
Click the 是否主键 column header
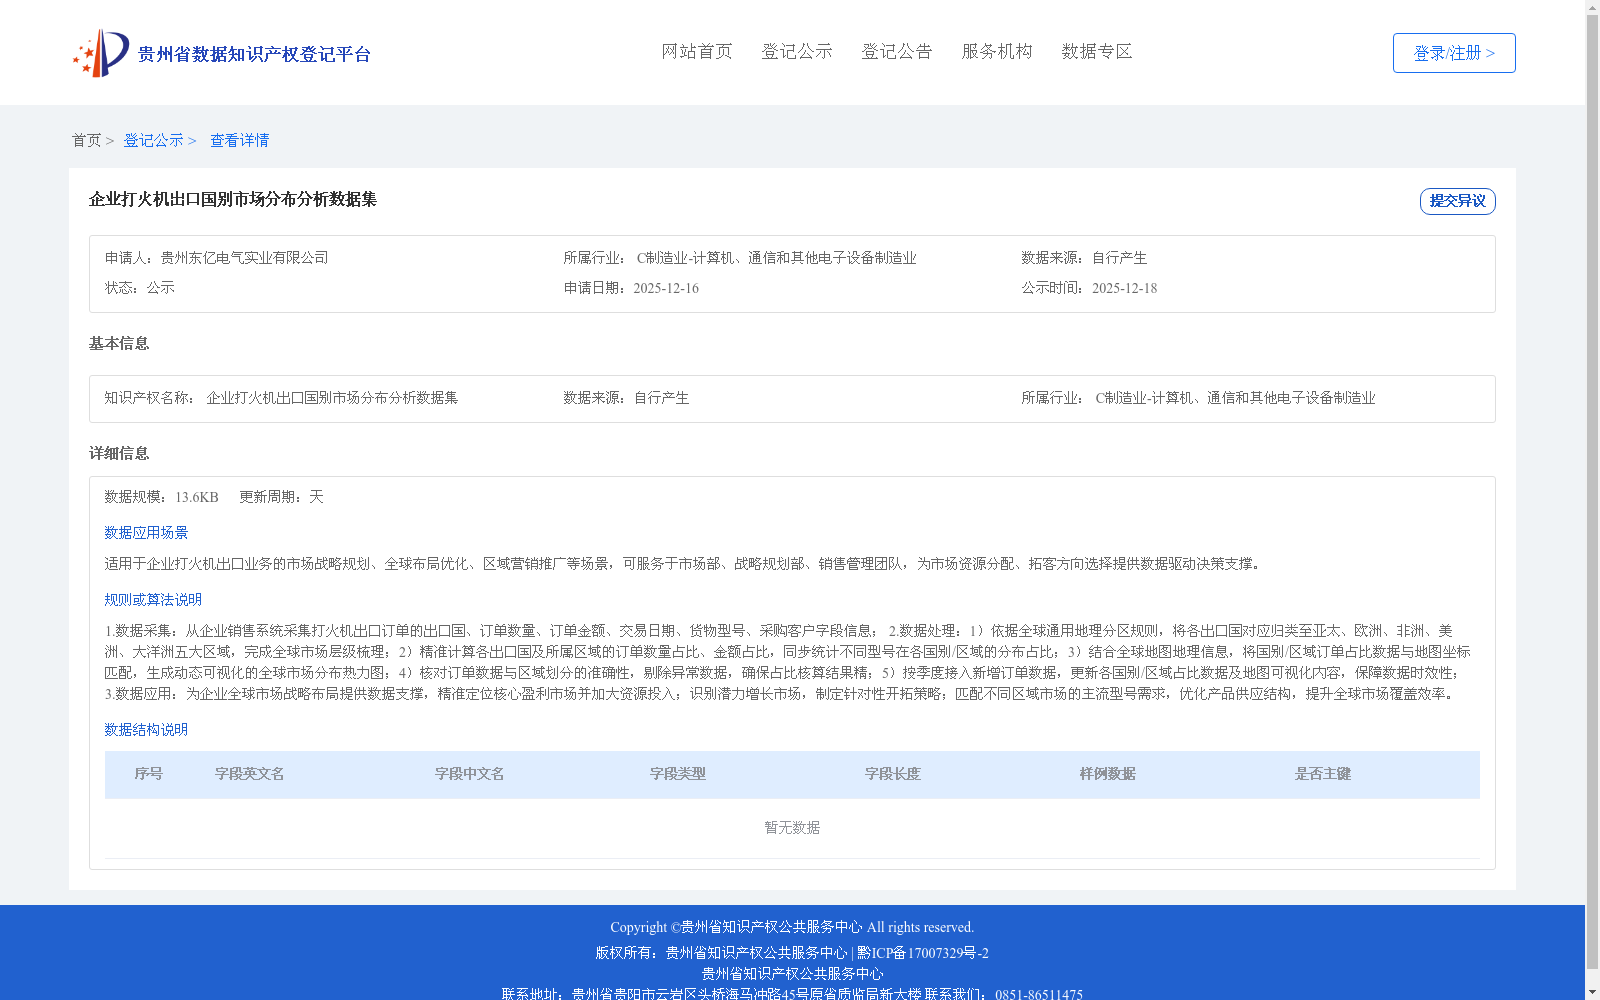click(1323, 774)
